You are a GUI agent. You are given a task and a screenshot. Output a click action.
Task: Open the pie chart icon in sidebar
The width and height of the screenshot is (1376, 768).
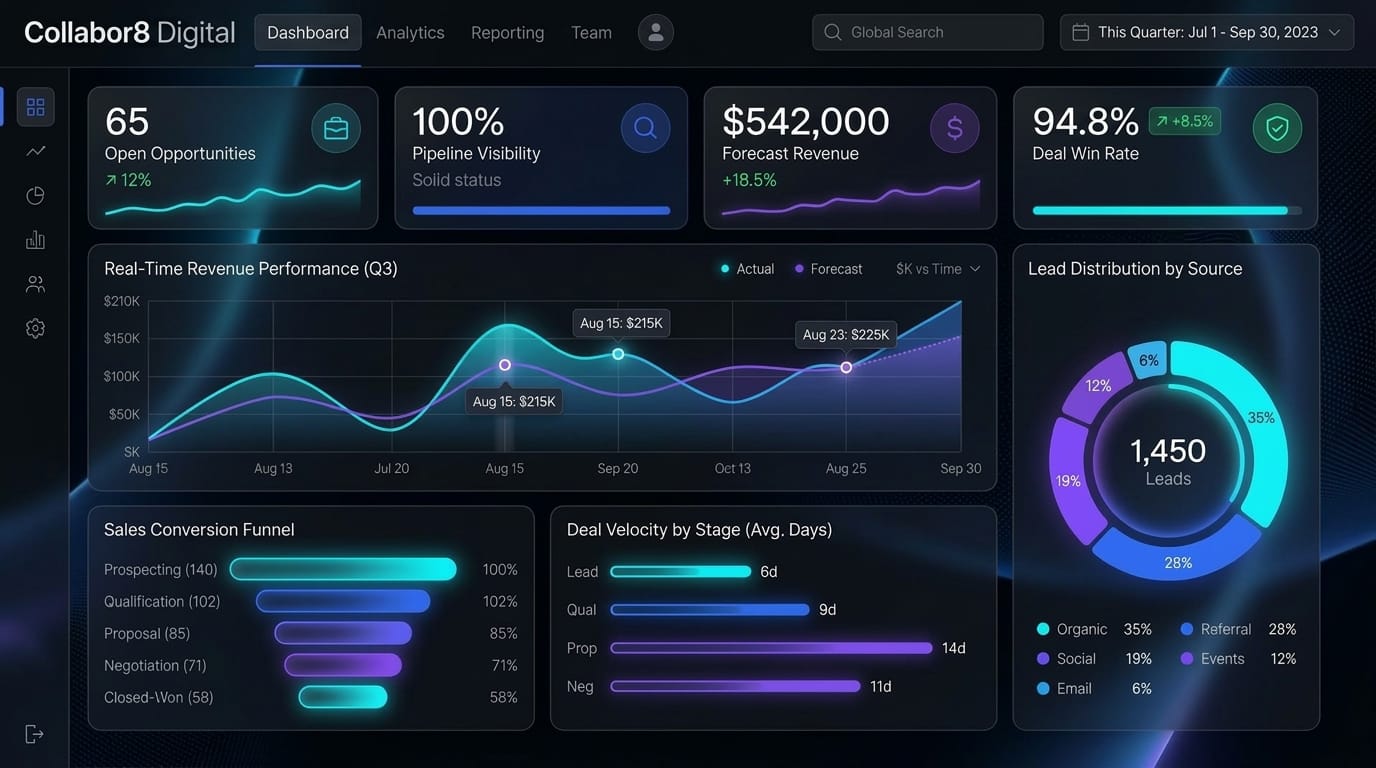[35, 195]
